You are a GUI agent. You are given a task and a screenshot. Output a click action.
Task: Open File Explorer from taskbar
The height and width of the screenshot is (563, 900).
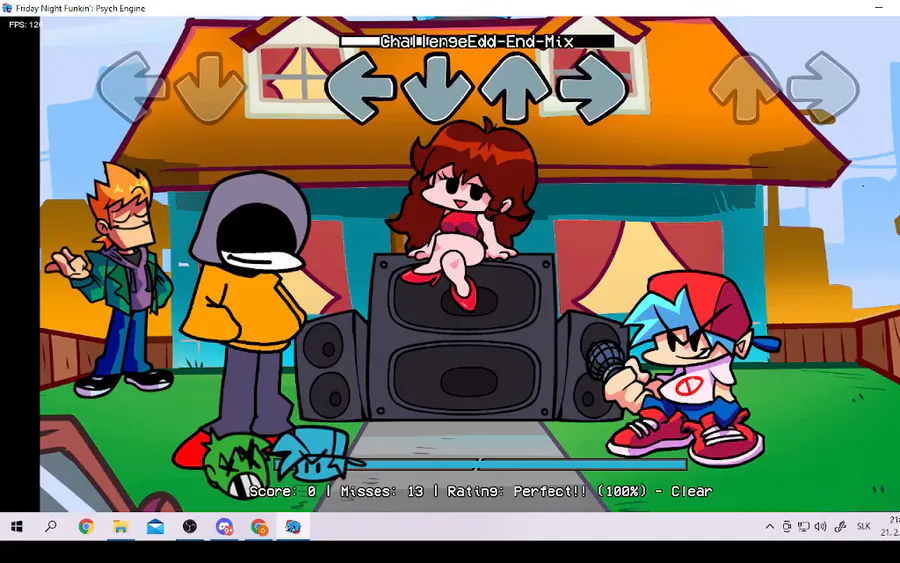(x=121, y=526)
